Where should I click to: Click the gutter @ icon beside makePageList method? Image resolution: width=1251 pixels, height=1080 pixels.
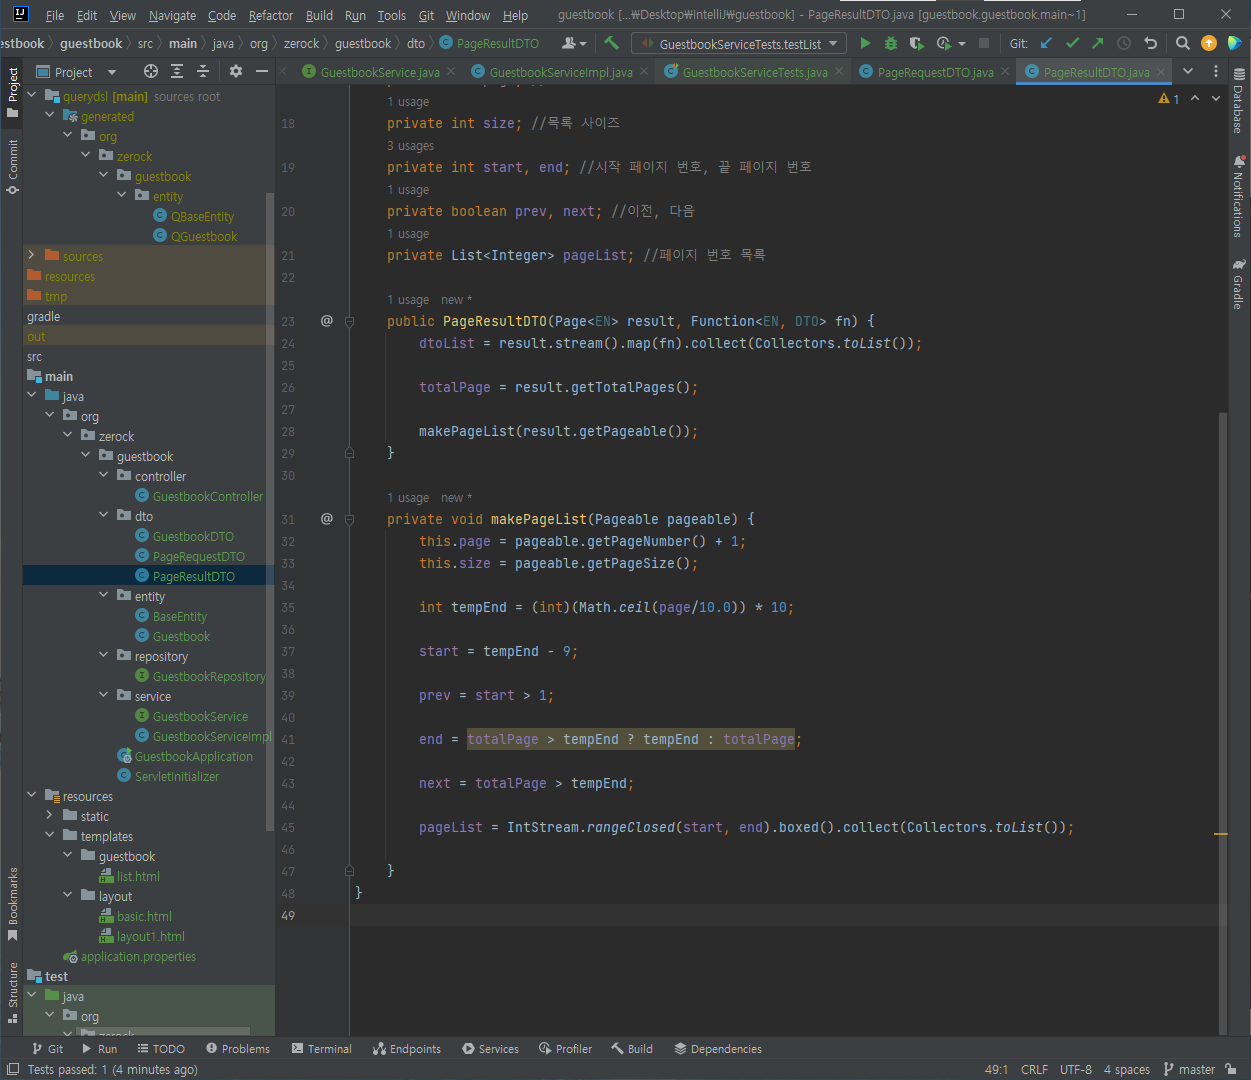326,519
